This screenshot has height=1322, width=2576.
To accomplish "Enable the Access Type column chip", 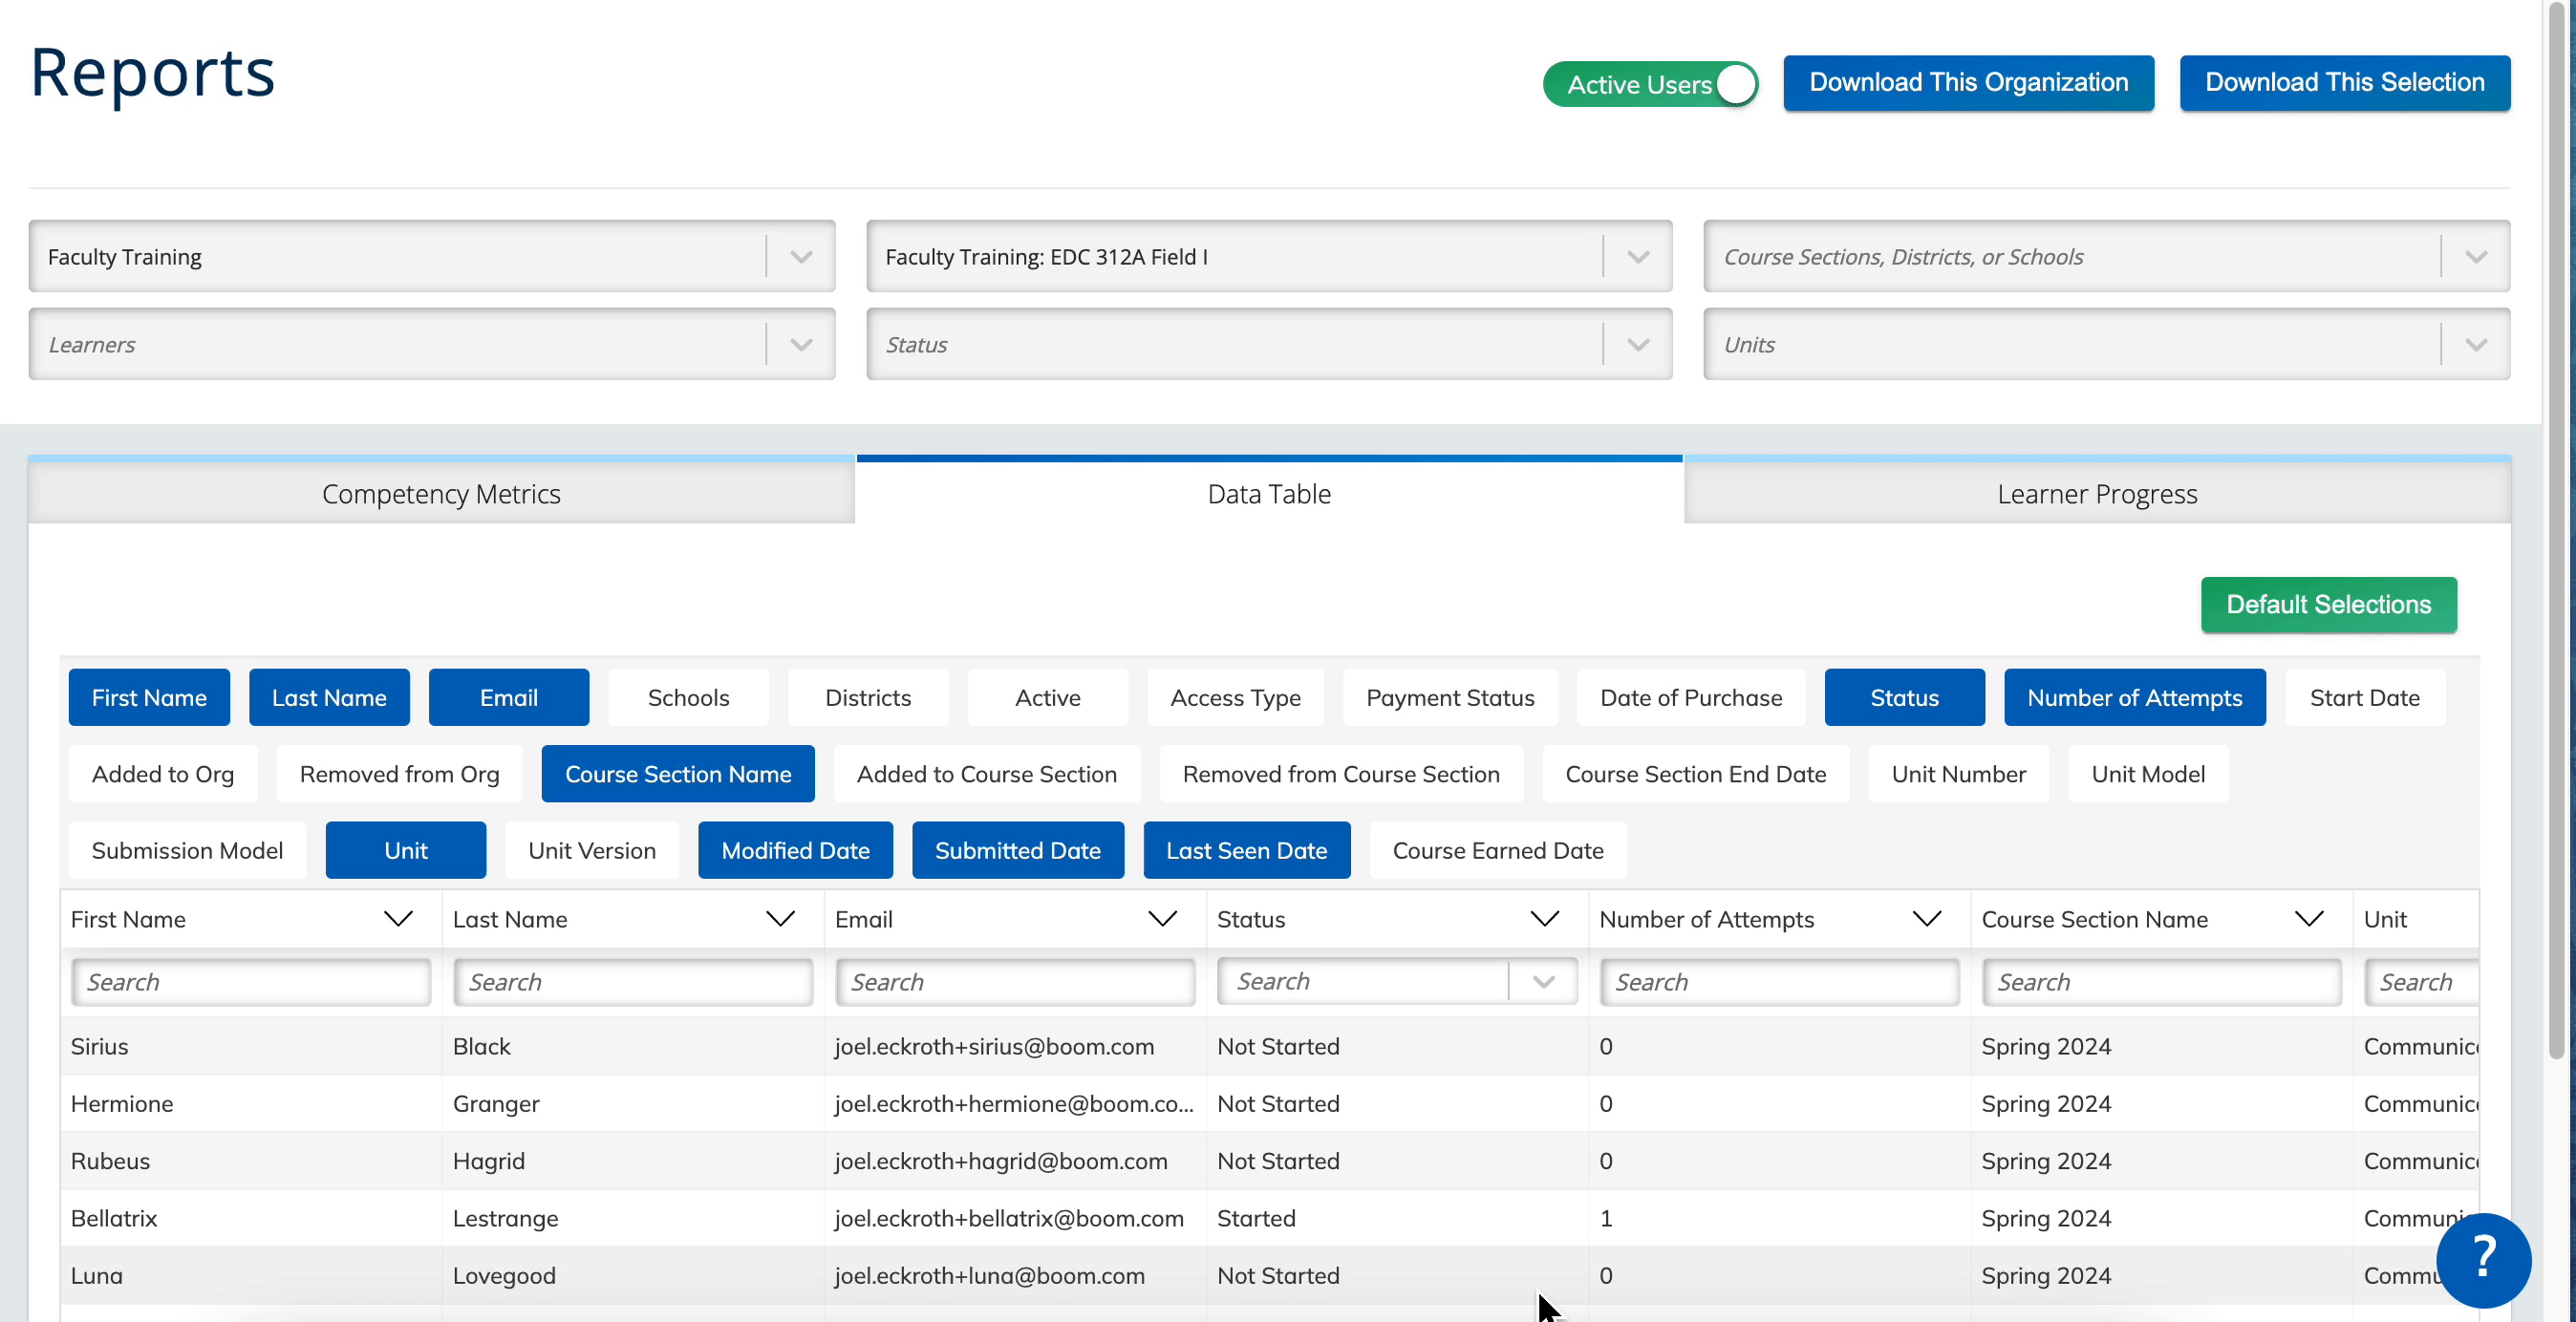I will (x=1235, y=697).
